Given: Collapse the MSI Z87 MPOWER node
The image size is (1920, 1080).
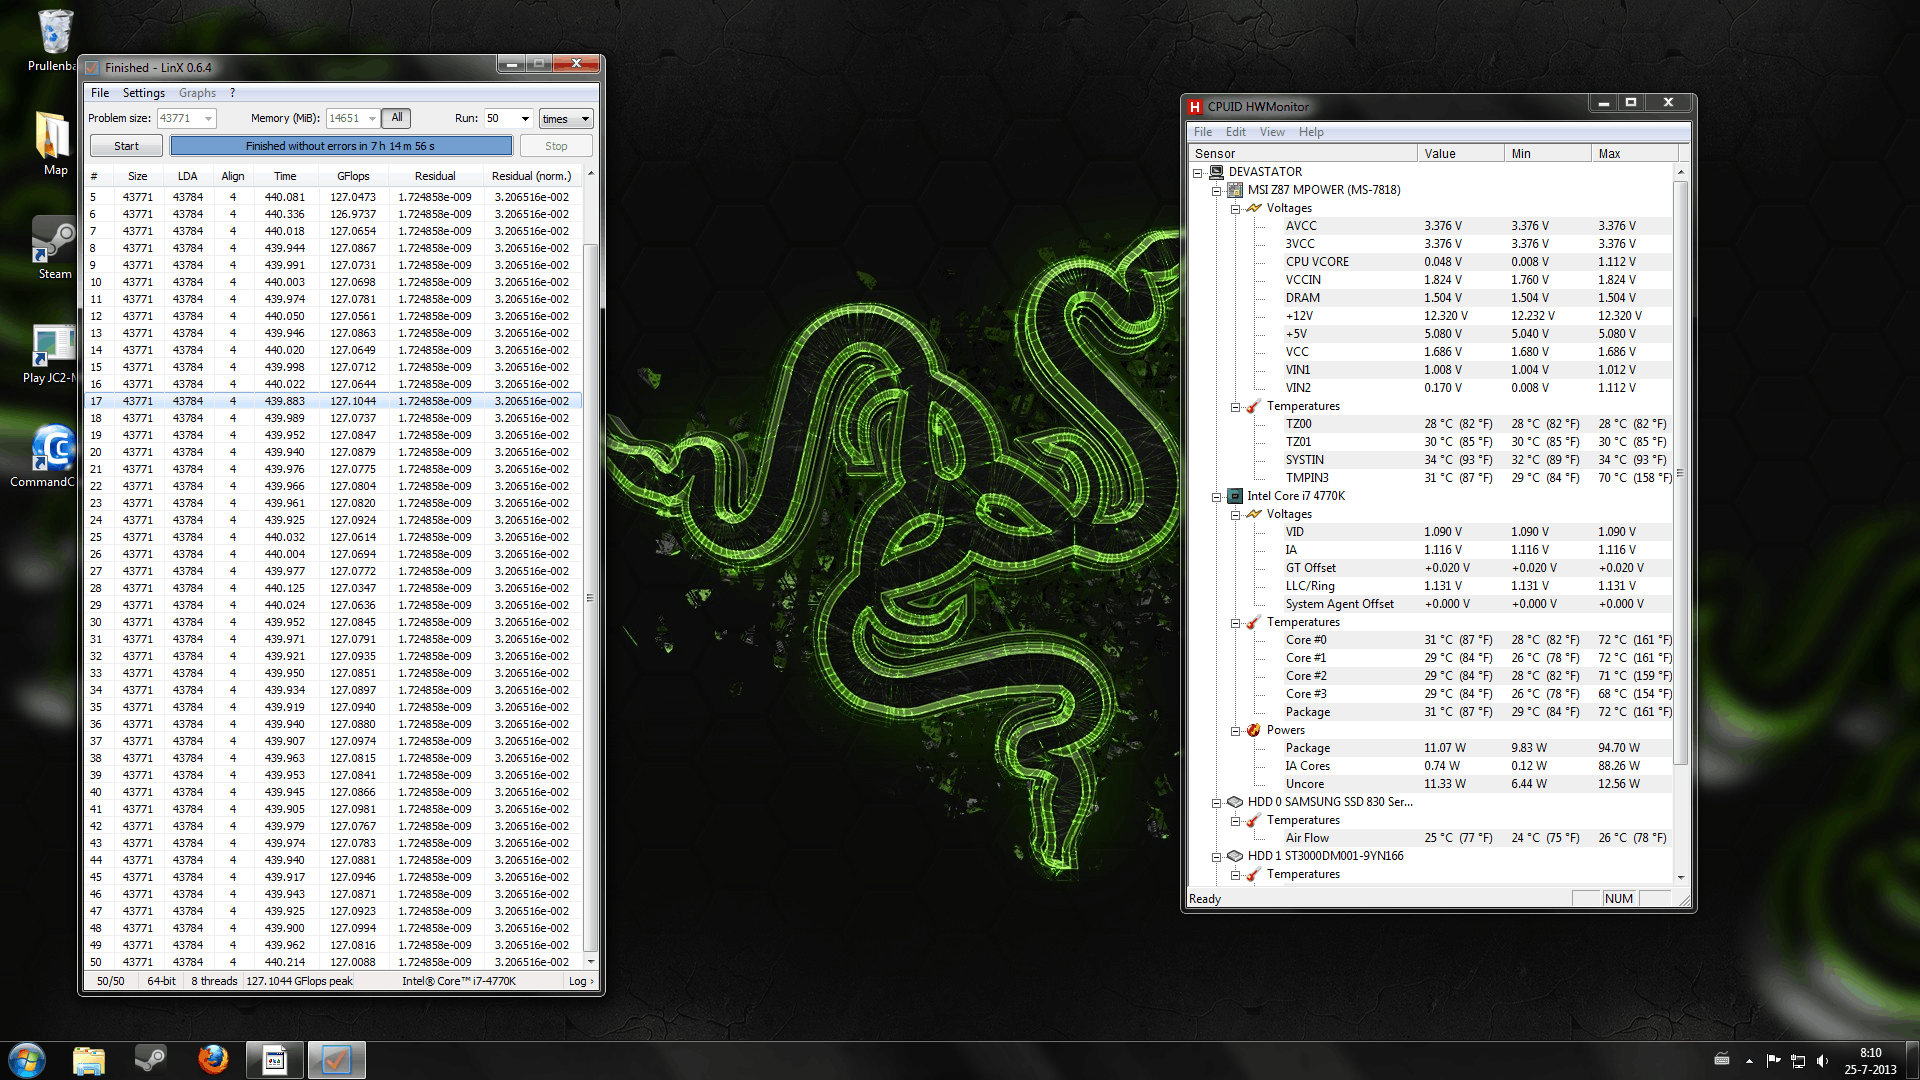Looking at the screenshot, I should tap(1216, 190).
